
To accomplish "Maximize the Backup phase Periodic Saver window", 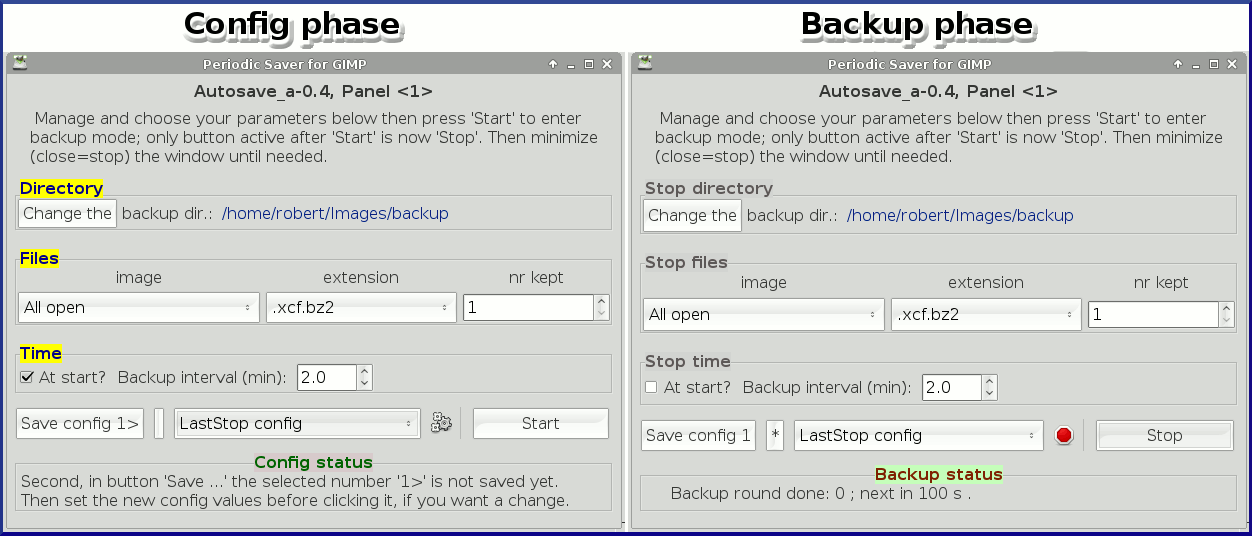I will coord(1214,64).
